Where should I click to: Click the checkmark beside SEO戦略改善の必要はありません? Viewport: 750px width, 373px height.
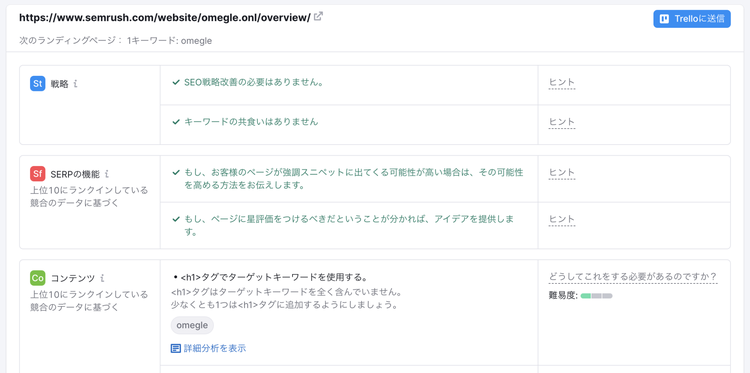click(x=176, y=82)
